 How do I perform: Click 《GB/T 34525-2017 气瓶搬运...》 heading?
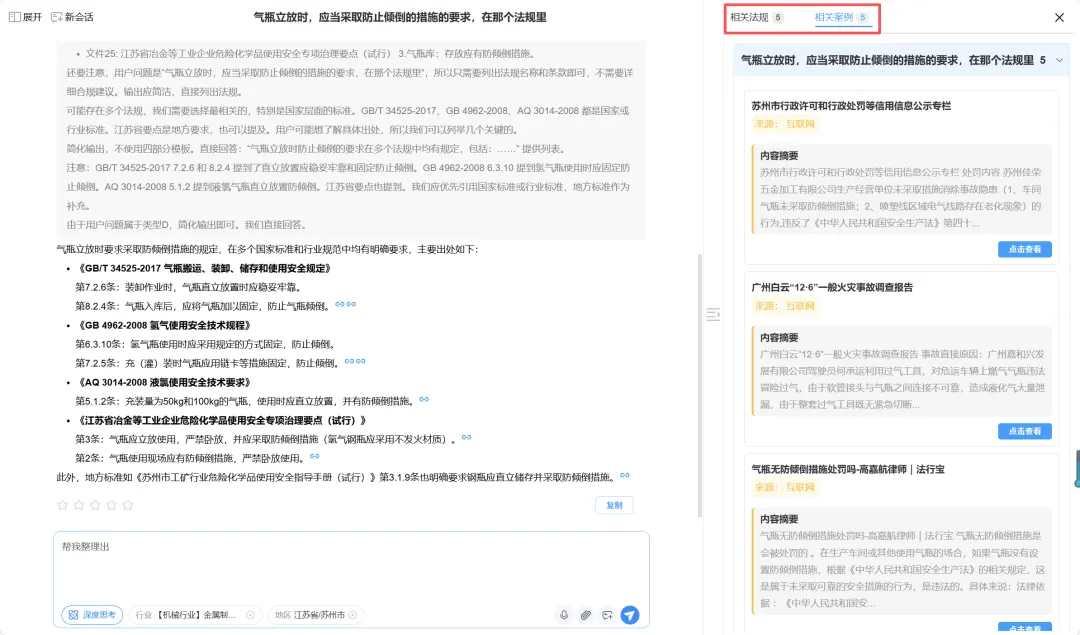point(205,269)
